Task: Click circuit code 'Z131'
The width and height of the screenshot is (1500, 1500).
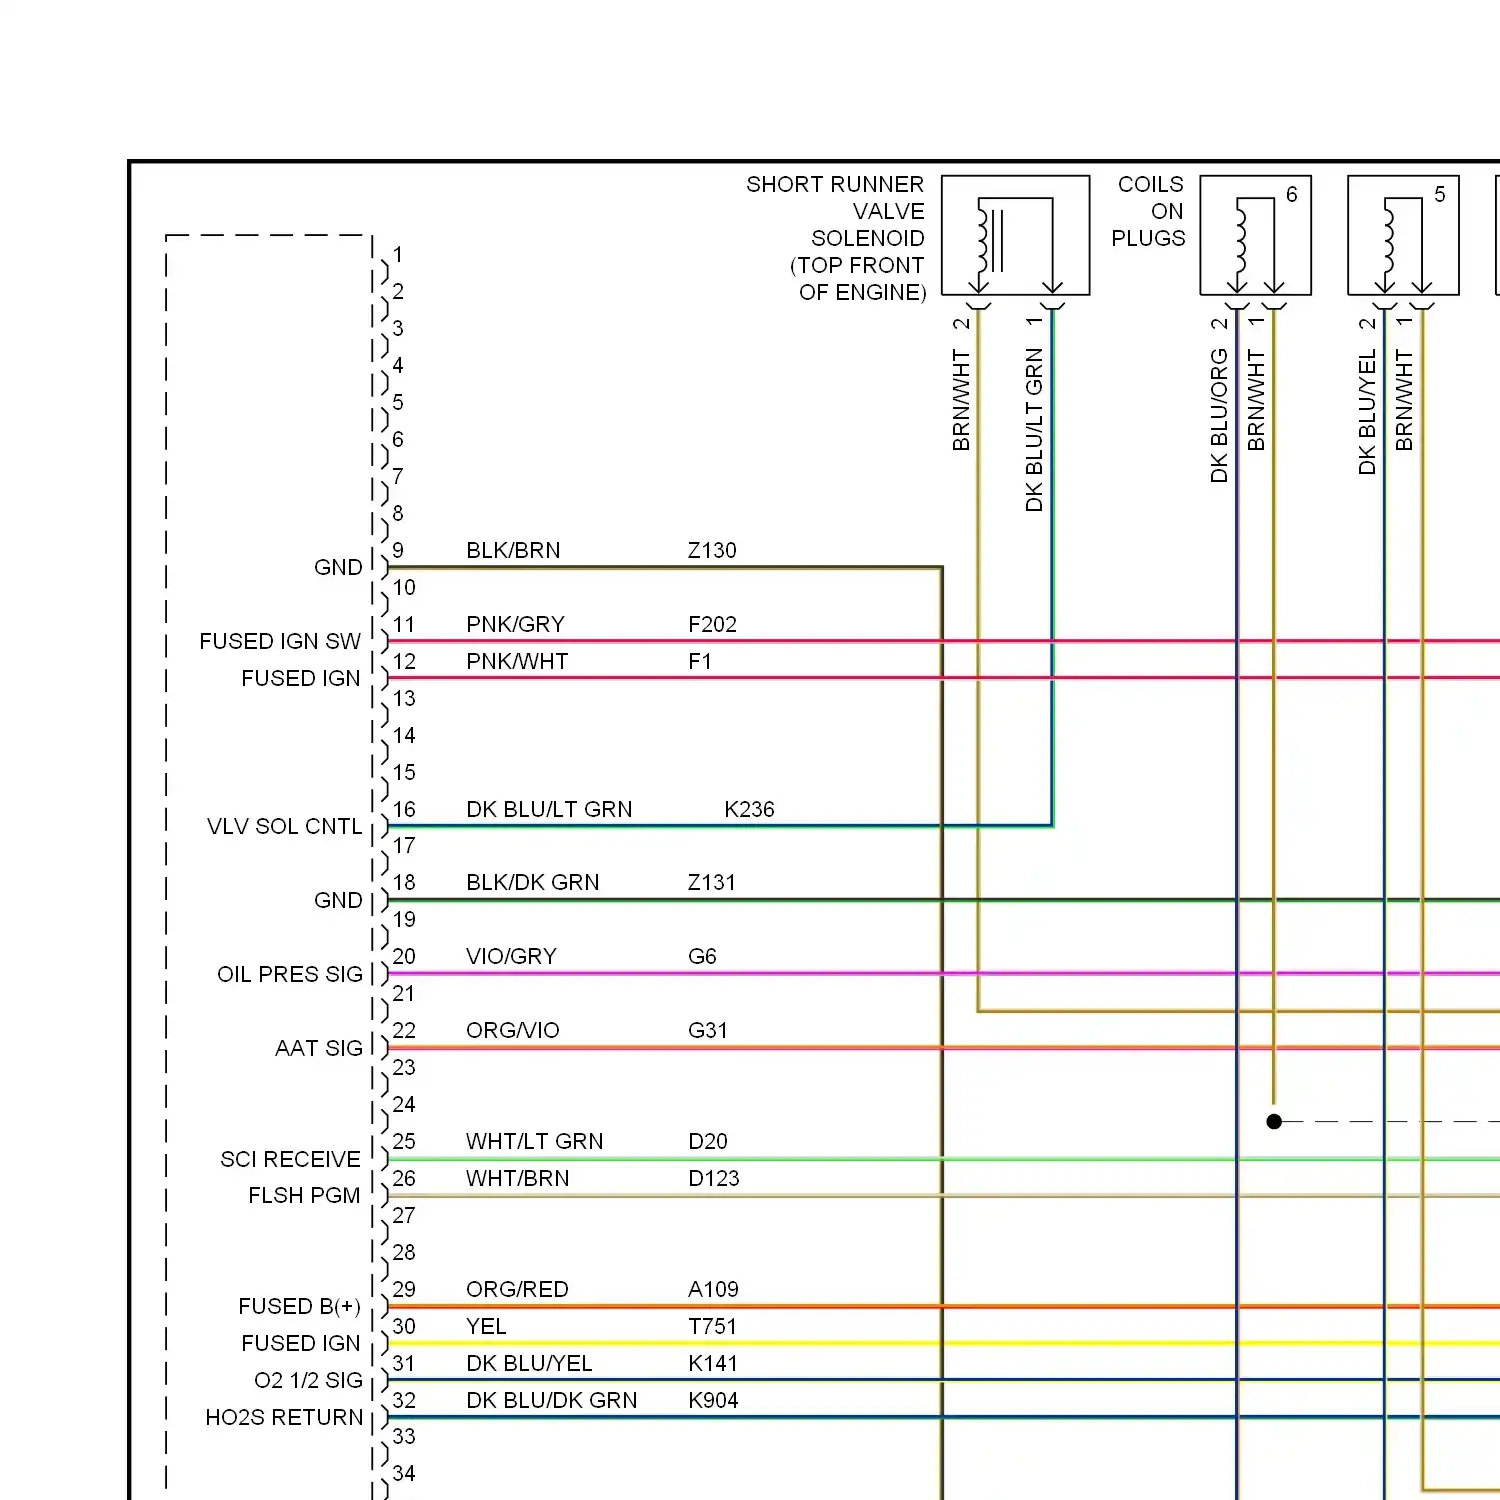Action: [x=711, y=882]
